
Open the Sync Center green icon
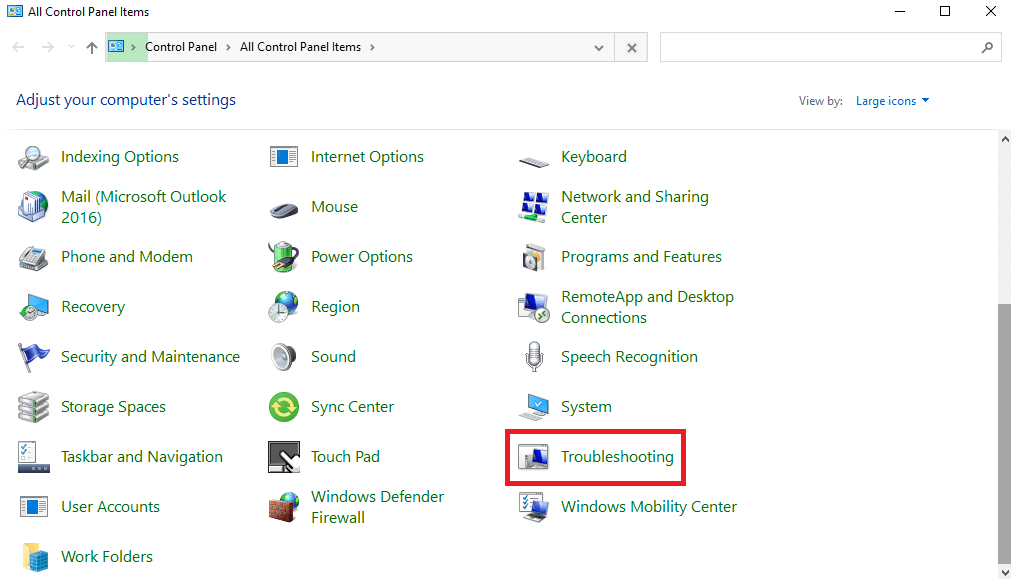[x=284, y=407]
